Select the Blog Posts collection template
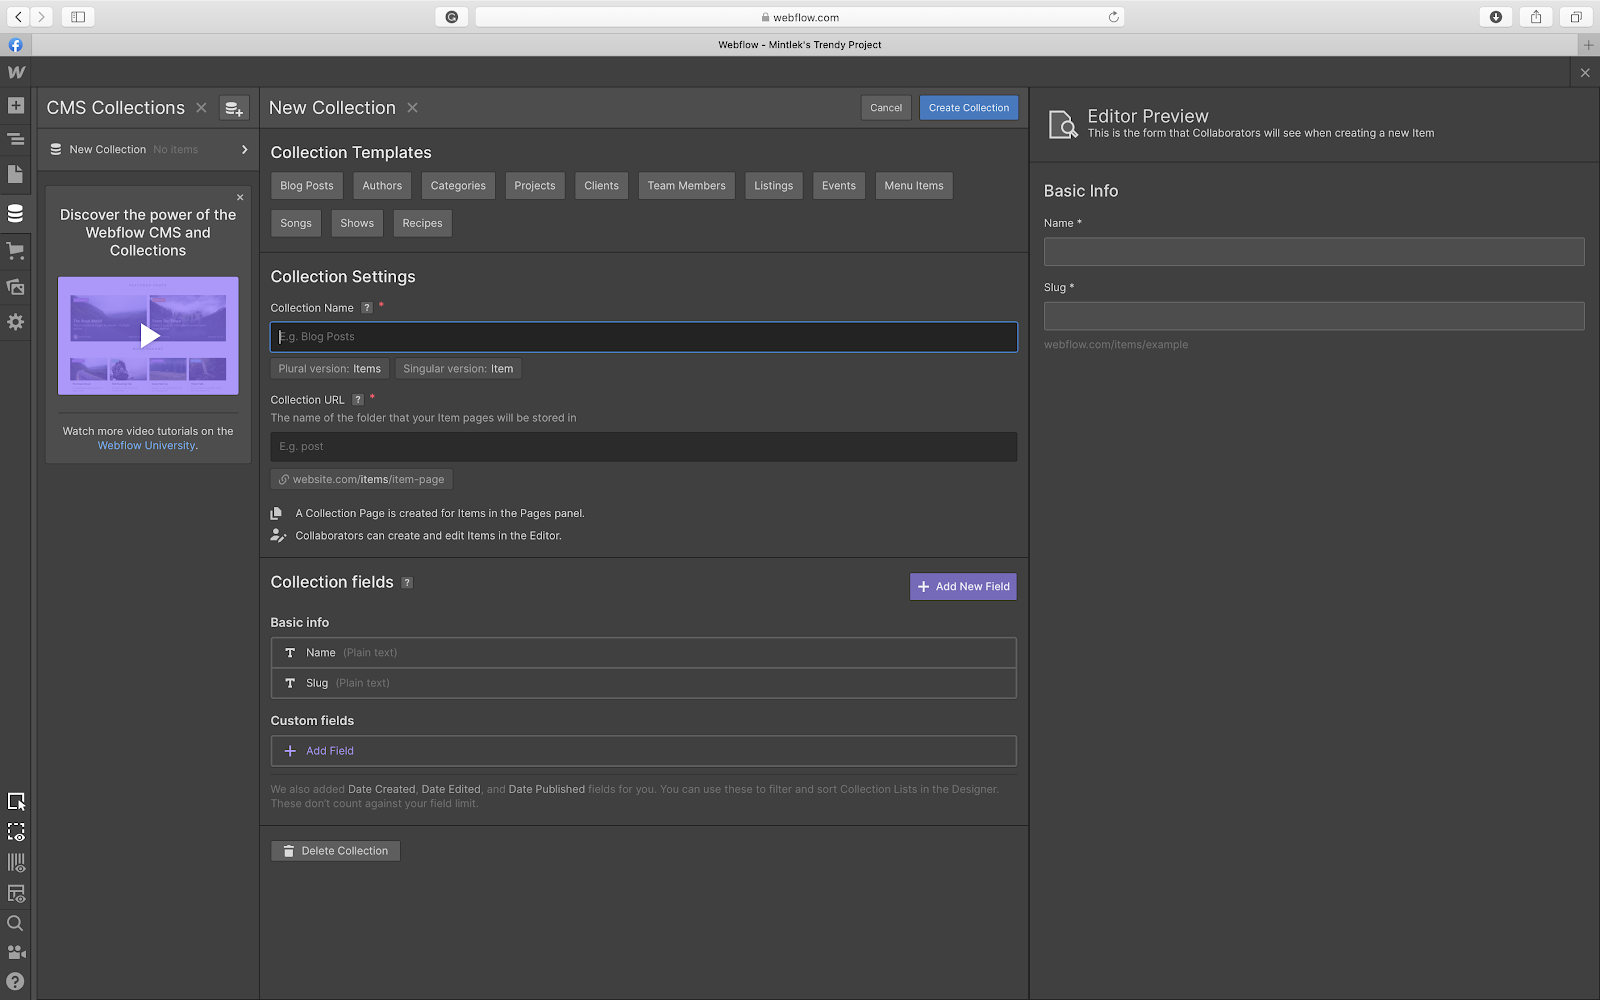The image size is (1600, 1000). [x=306, y=185]
